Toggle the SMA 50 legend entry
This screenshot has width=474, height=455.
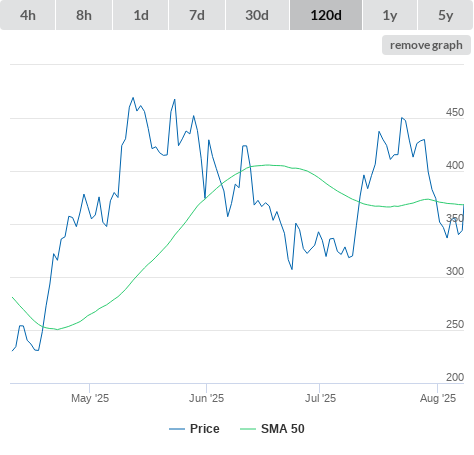coord(283,429)
